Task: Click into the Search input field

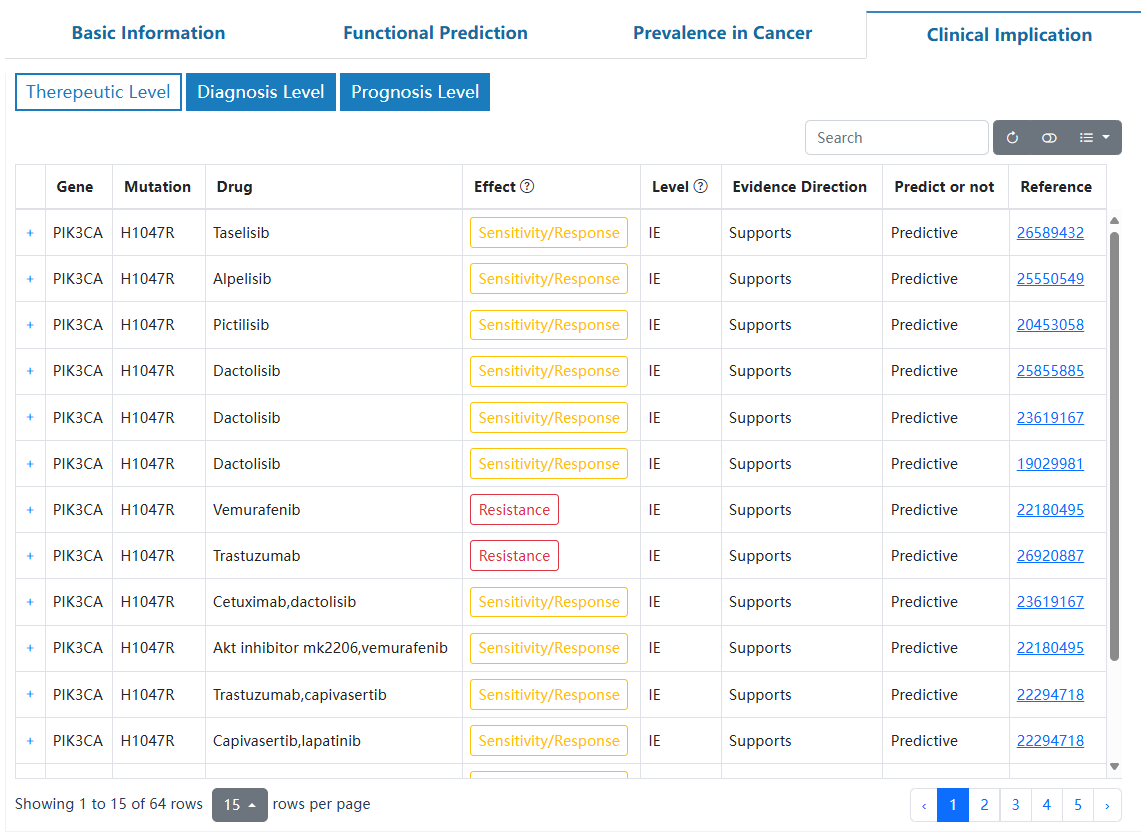Action: [896, 138]
